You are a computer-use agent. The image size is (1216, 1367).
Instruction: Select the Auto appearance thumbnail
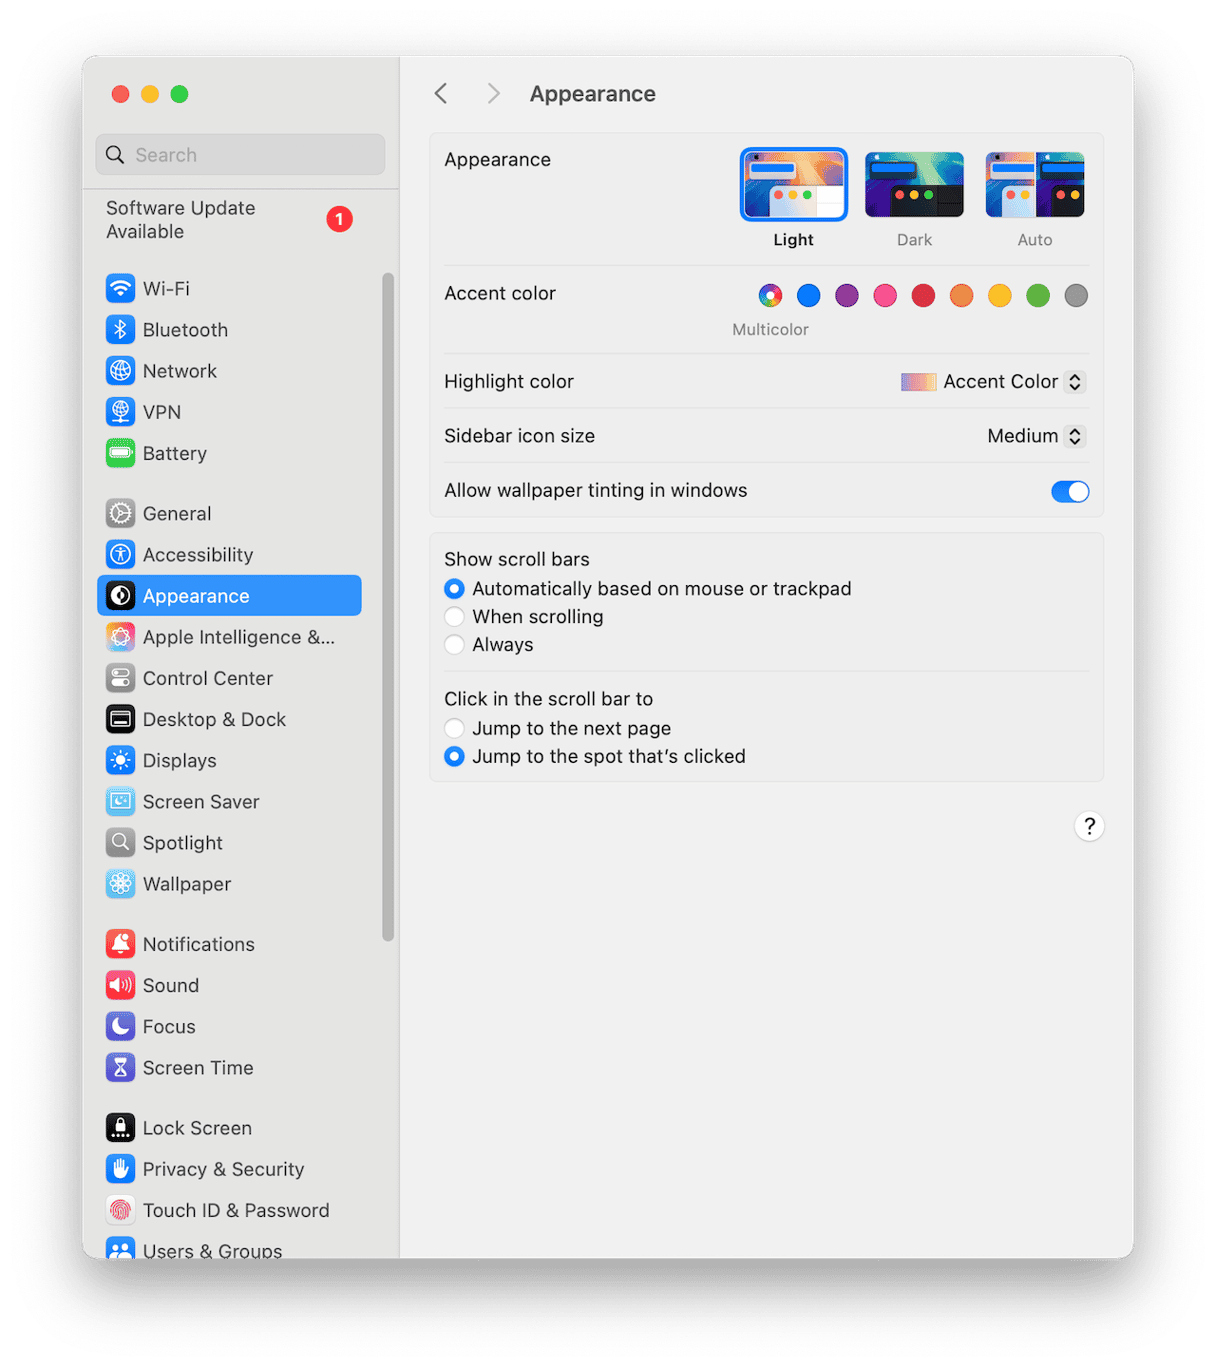(x=1035, y=184)
